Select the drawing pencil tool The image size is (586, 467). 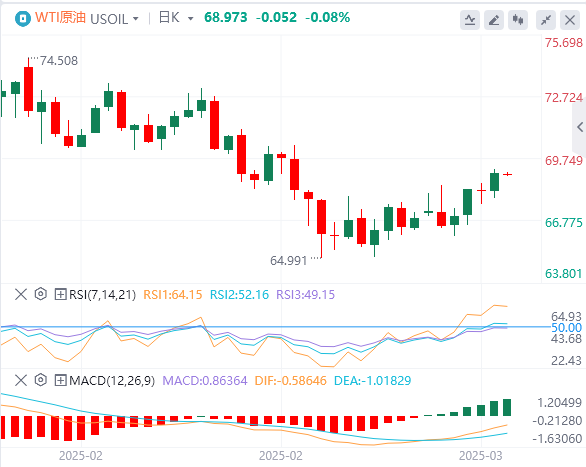(494, 20)
